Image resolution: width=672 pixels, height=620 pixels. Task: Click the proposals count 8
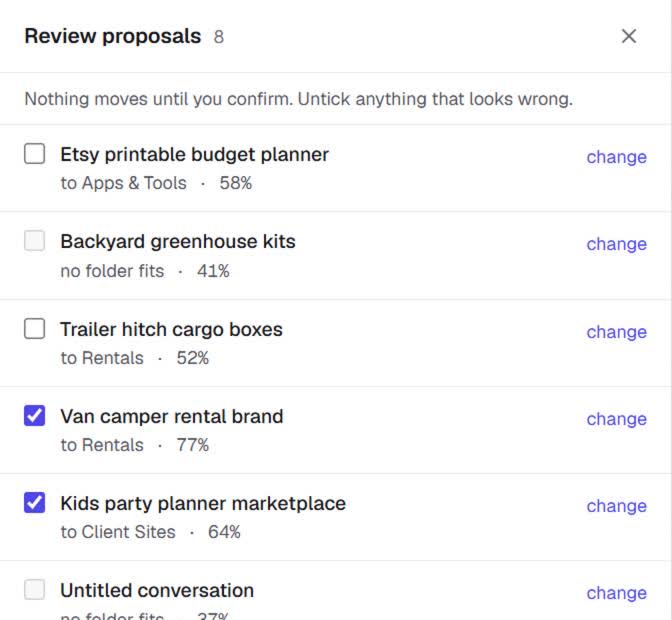tap(219, 37)
